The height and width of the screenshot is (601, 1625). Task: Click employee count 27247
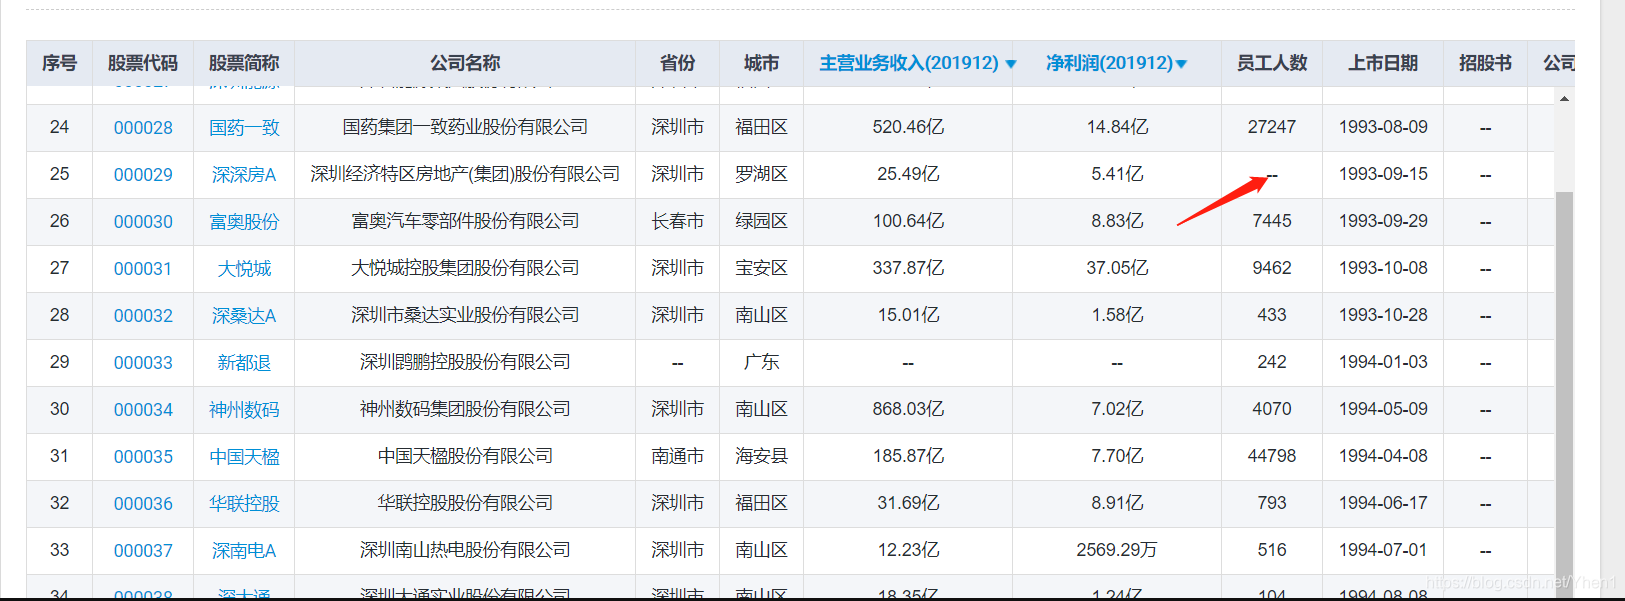[1272, 128]
